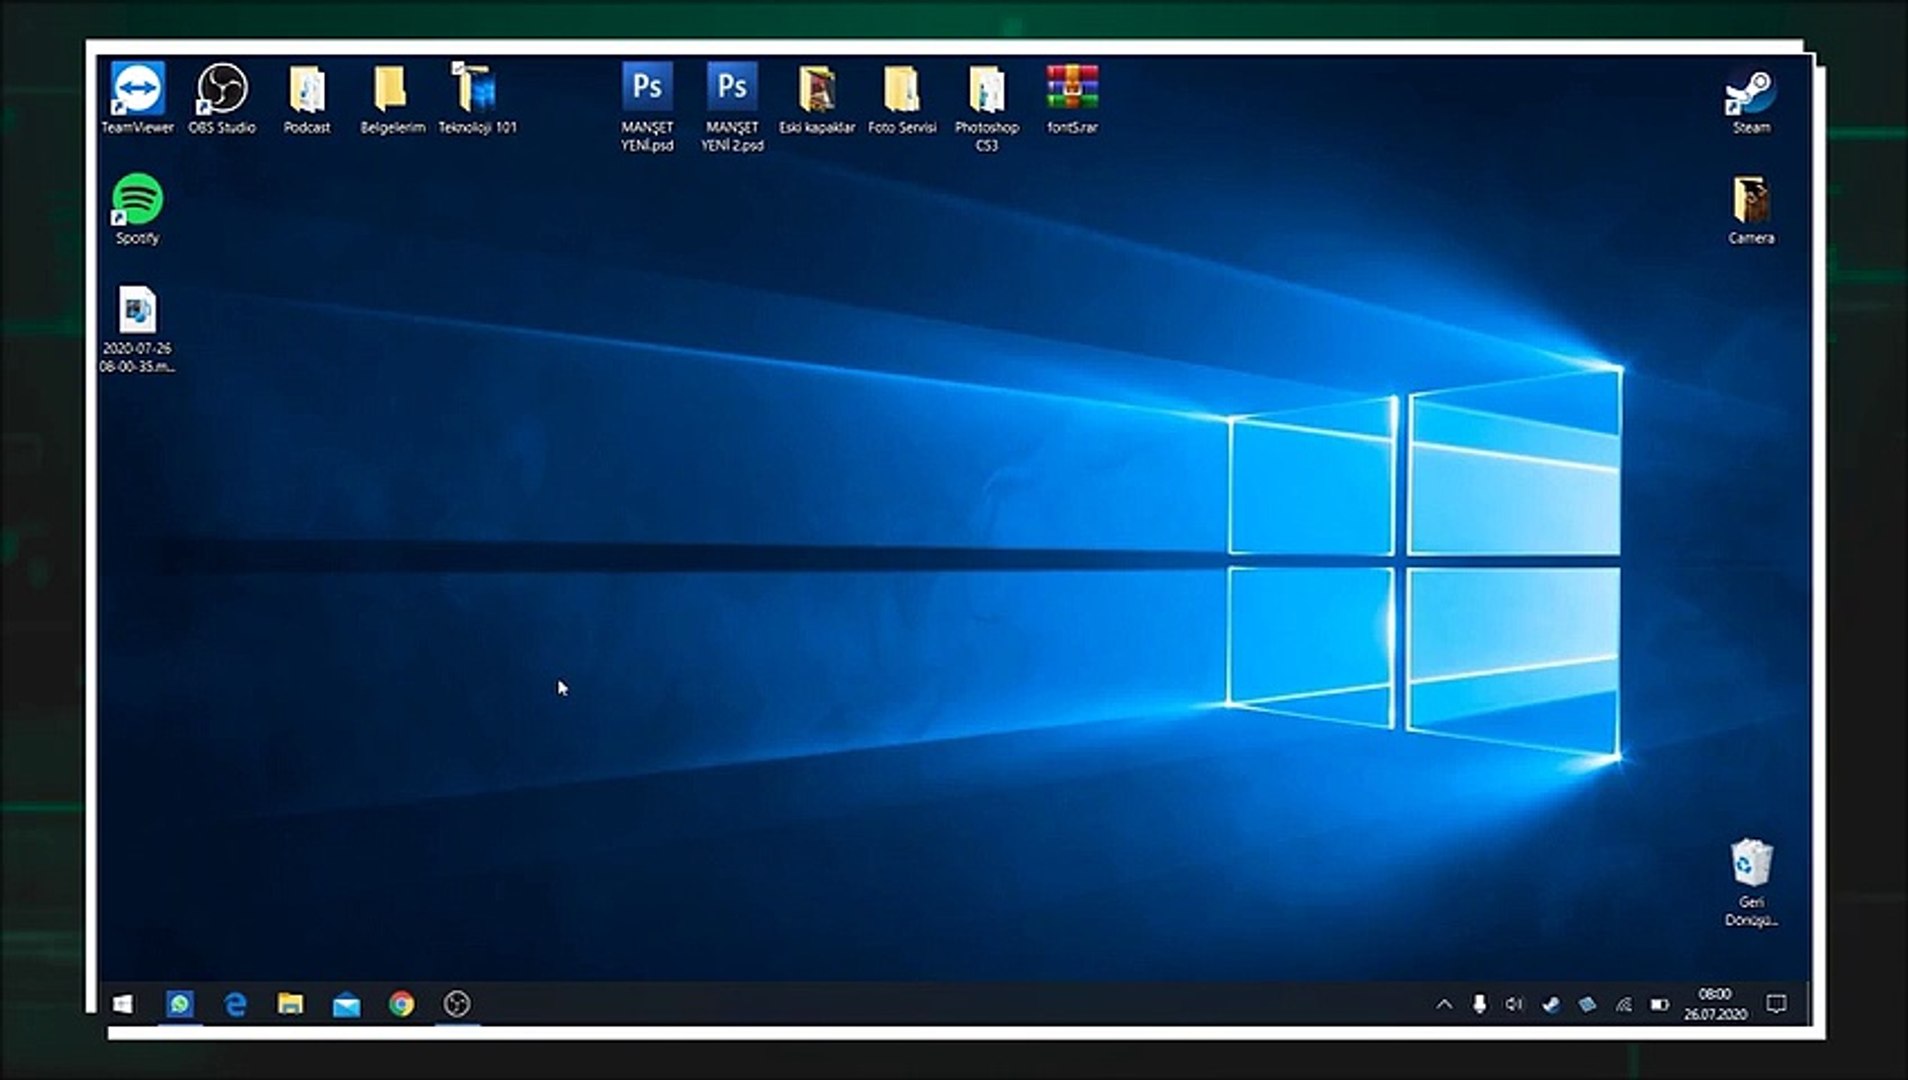
Task: Select the Teknoloji 101 shortcut
Action: pyautogui.click(x=477, y=98)
